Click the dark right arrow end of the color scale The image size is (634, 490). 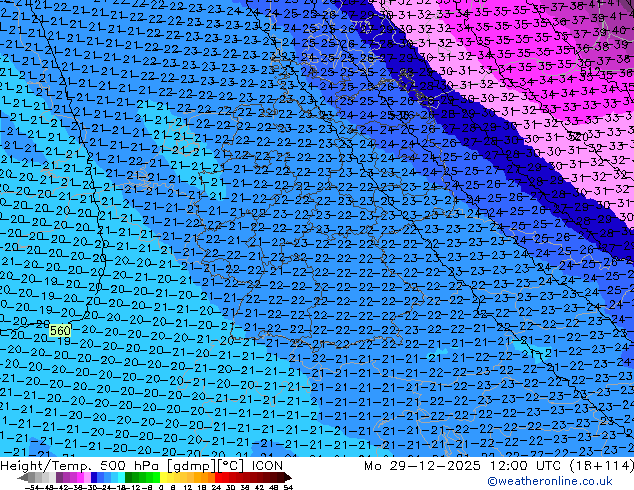287,477
